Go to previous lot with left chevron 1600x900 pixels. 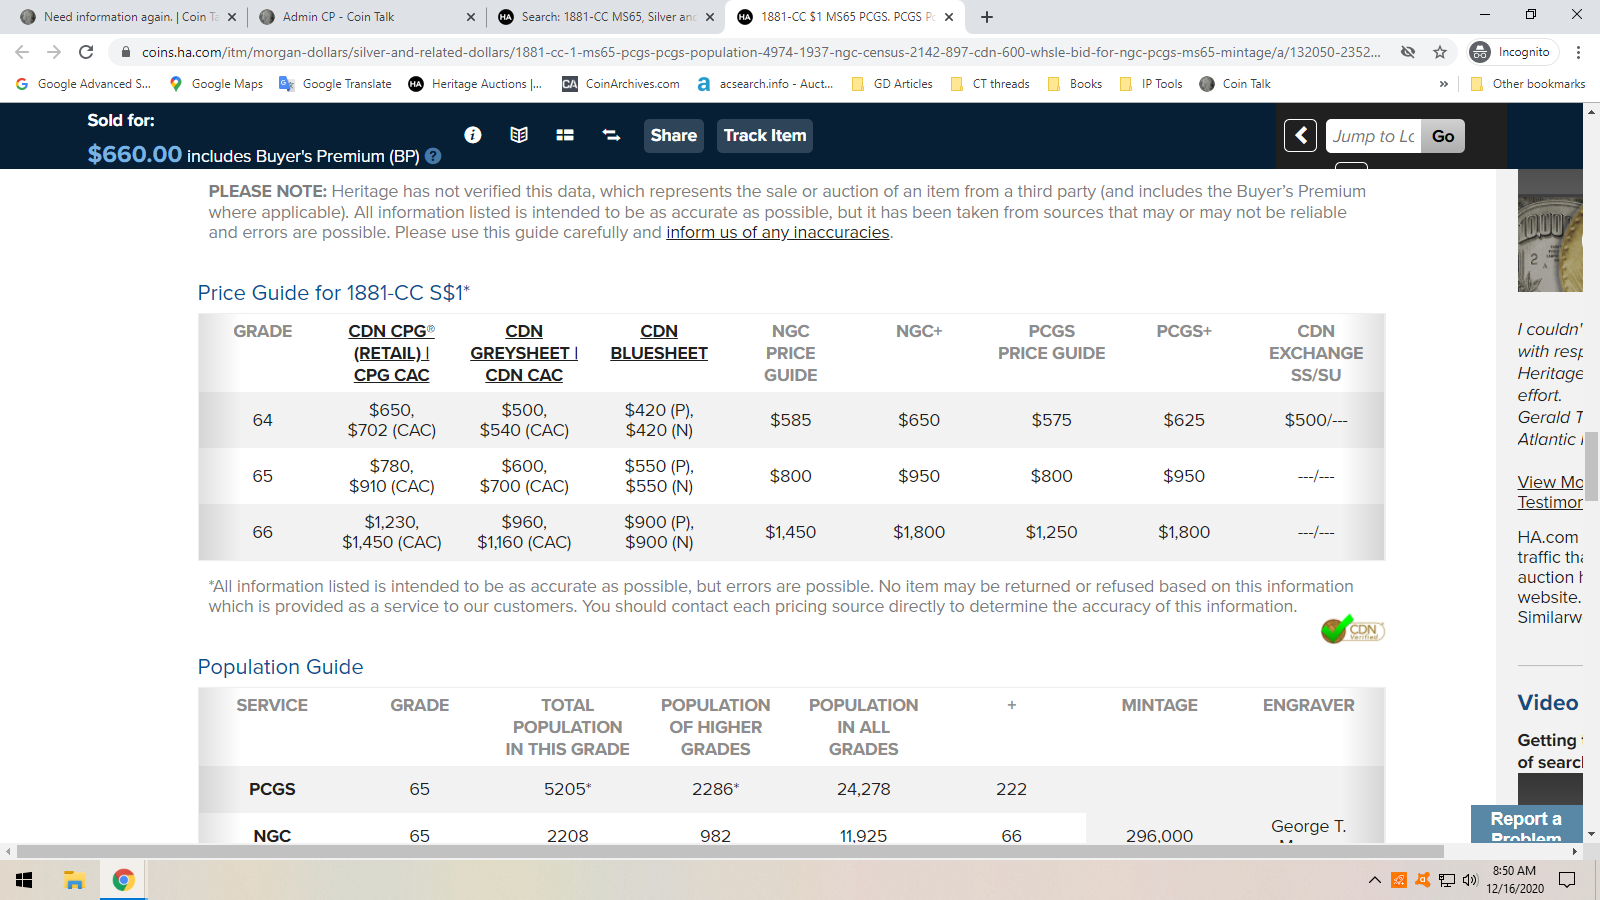[1300, 136]
